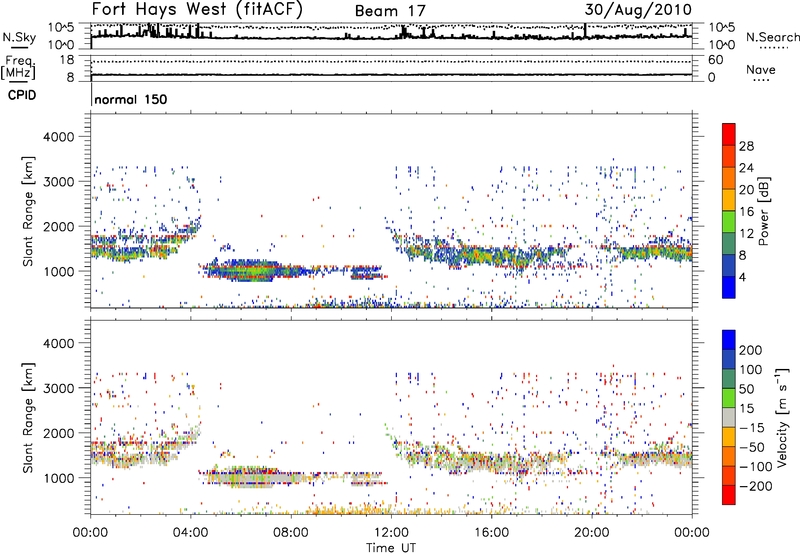The height and width of the screenshot is (554, 800).
Task: Click the Nave legend label
Action: pos(760,69)
